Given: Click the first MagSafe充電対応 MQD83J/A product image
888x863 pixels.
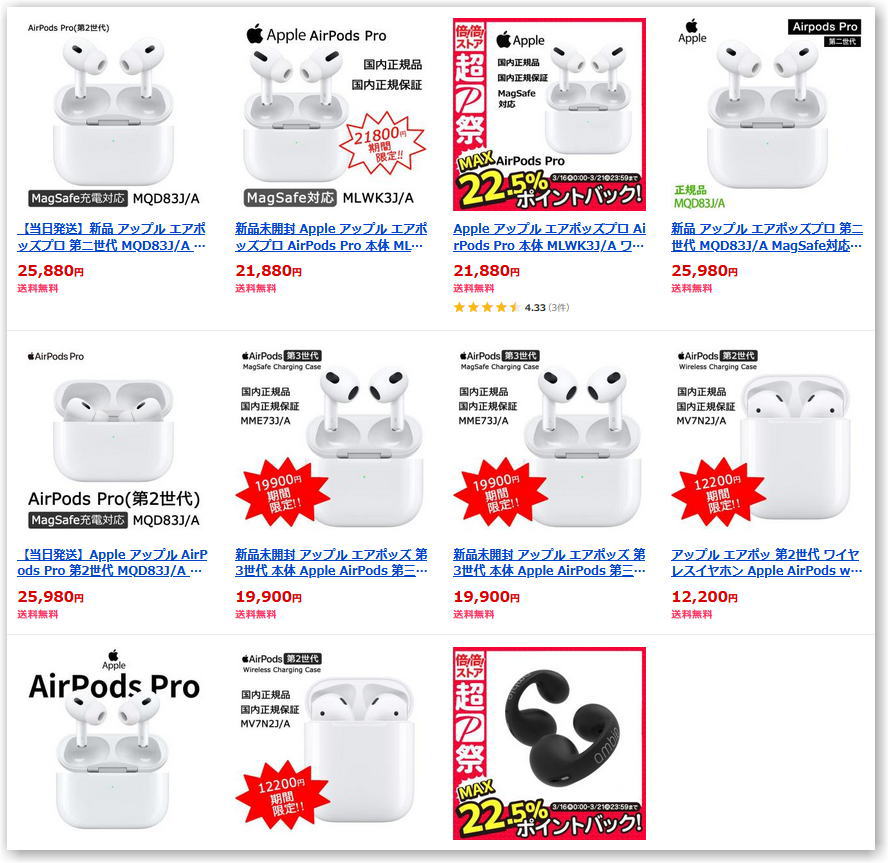Looking at the screenshot, I should point(113,114).
